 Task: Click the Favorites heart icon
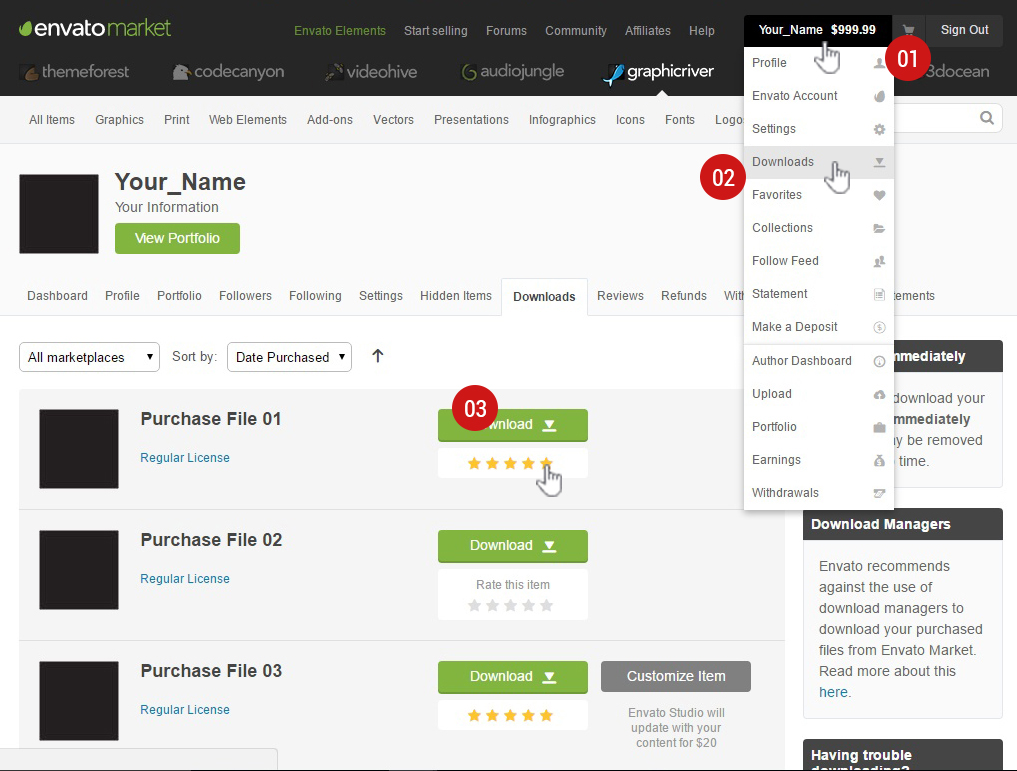pos(879,195)
